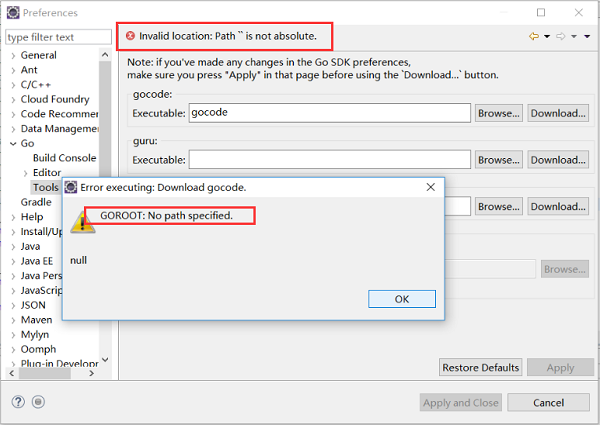Browse for gocode executable

click(x=499, y=113)
